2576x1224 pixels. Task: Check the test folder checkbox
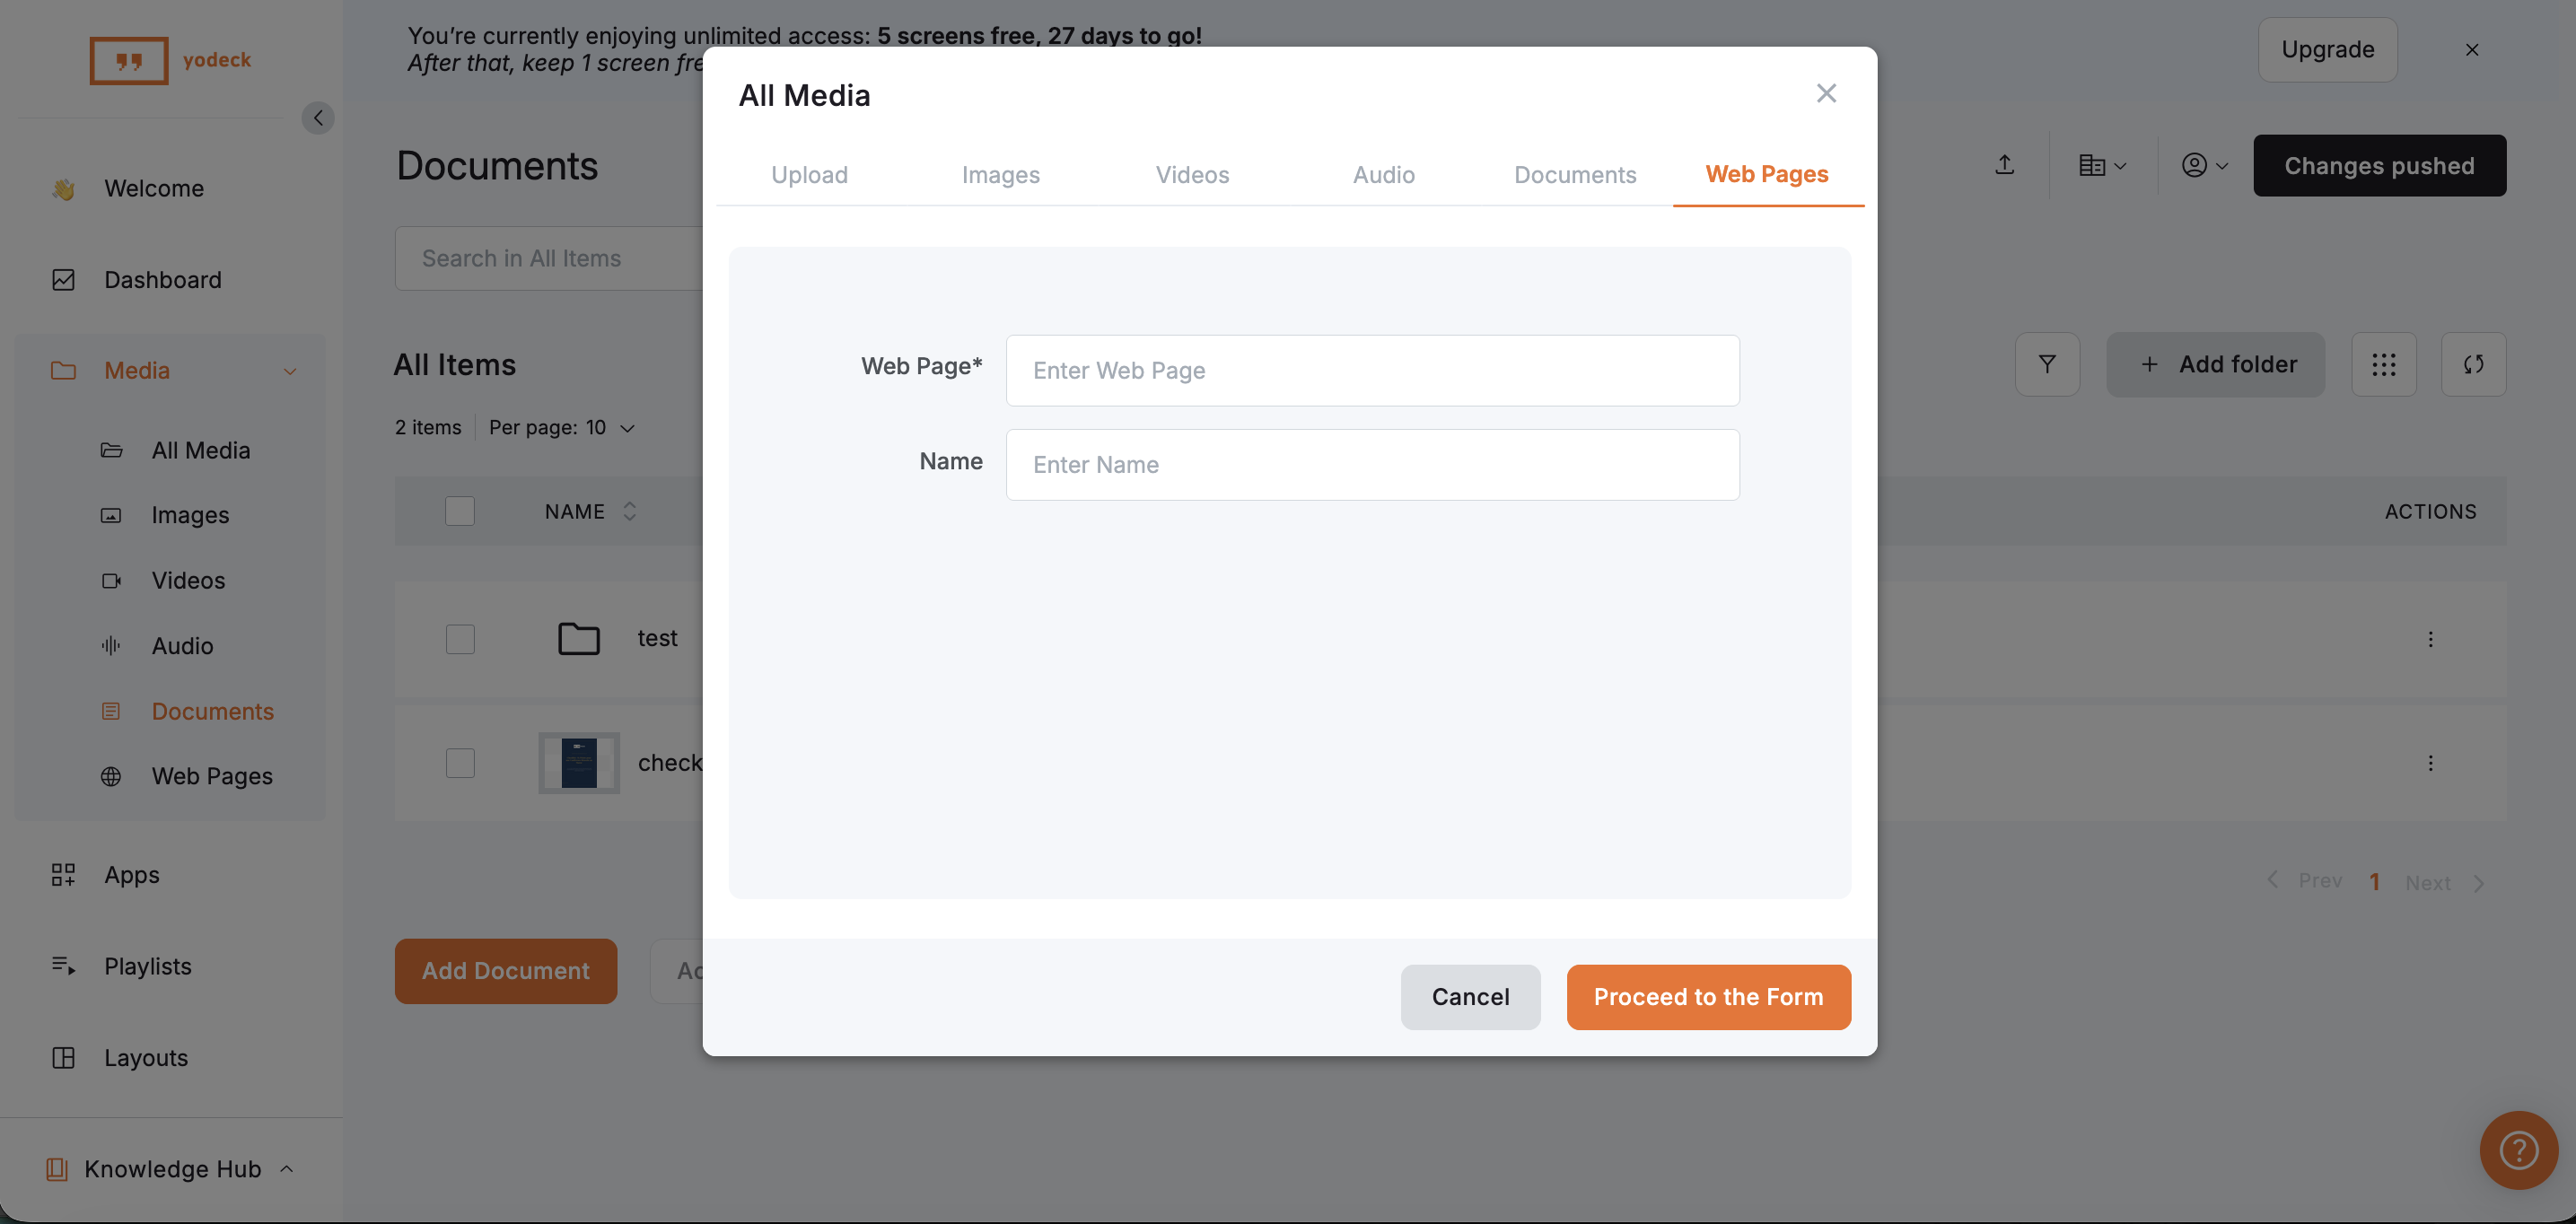click(x=460, y=639)
